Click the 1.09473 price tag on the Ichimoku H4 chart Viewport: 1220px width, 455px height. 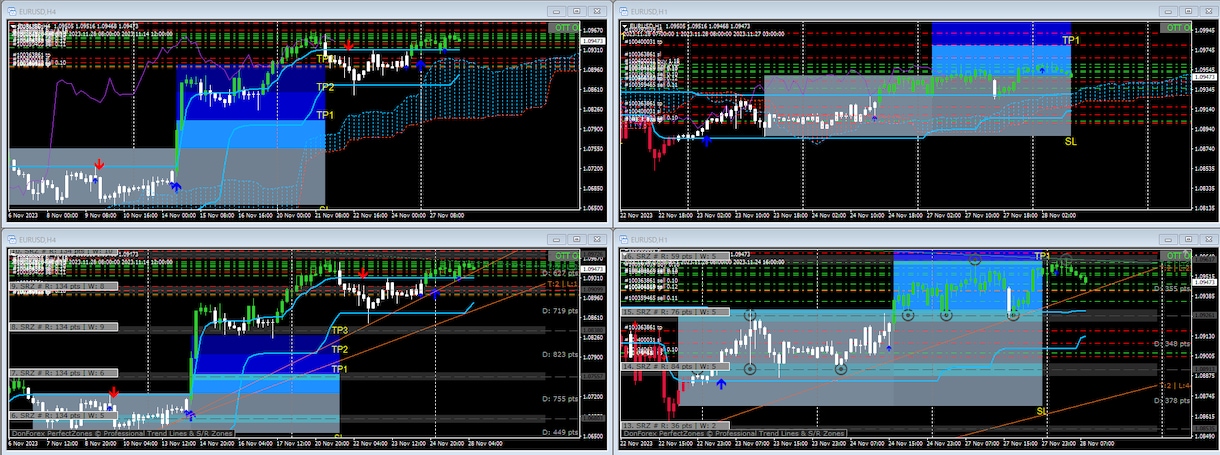coord(593,43)
